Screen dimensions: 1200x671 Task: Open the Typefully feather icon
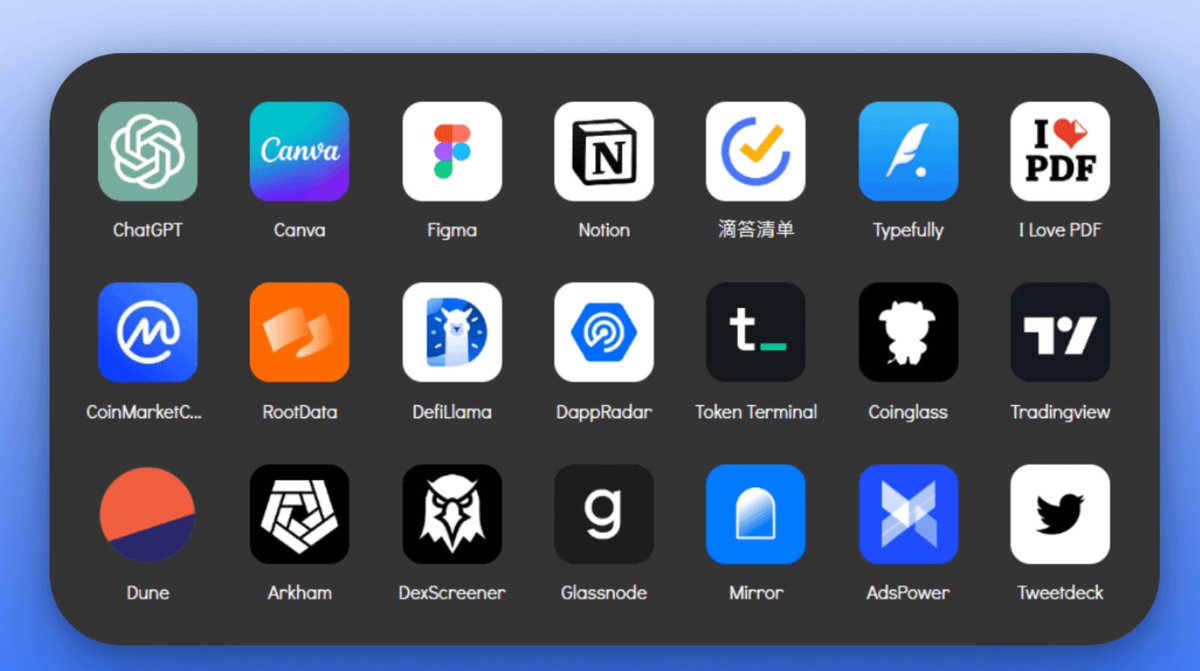coord(908,151)
